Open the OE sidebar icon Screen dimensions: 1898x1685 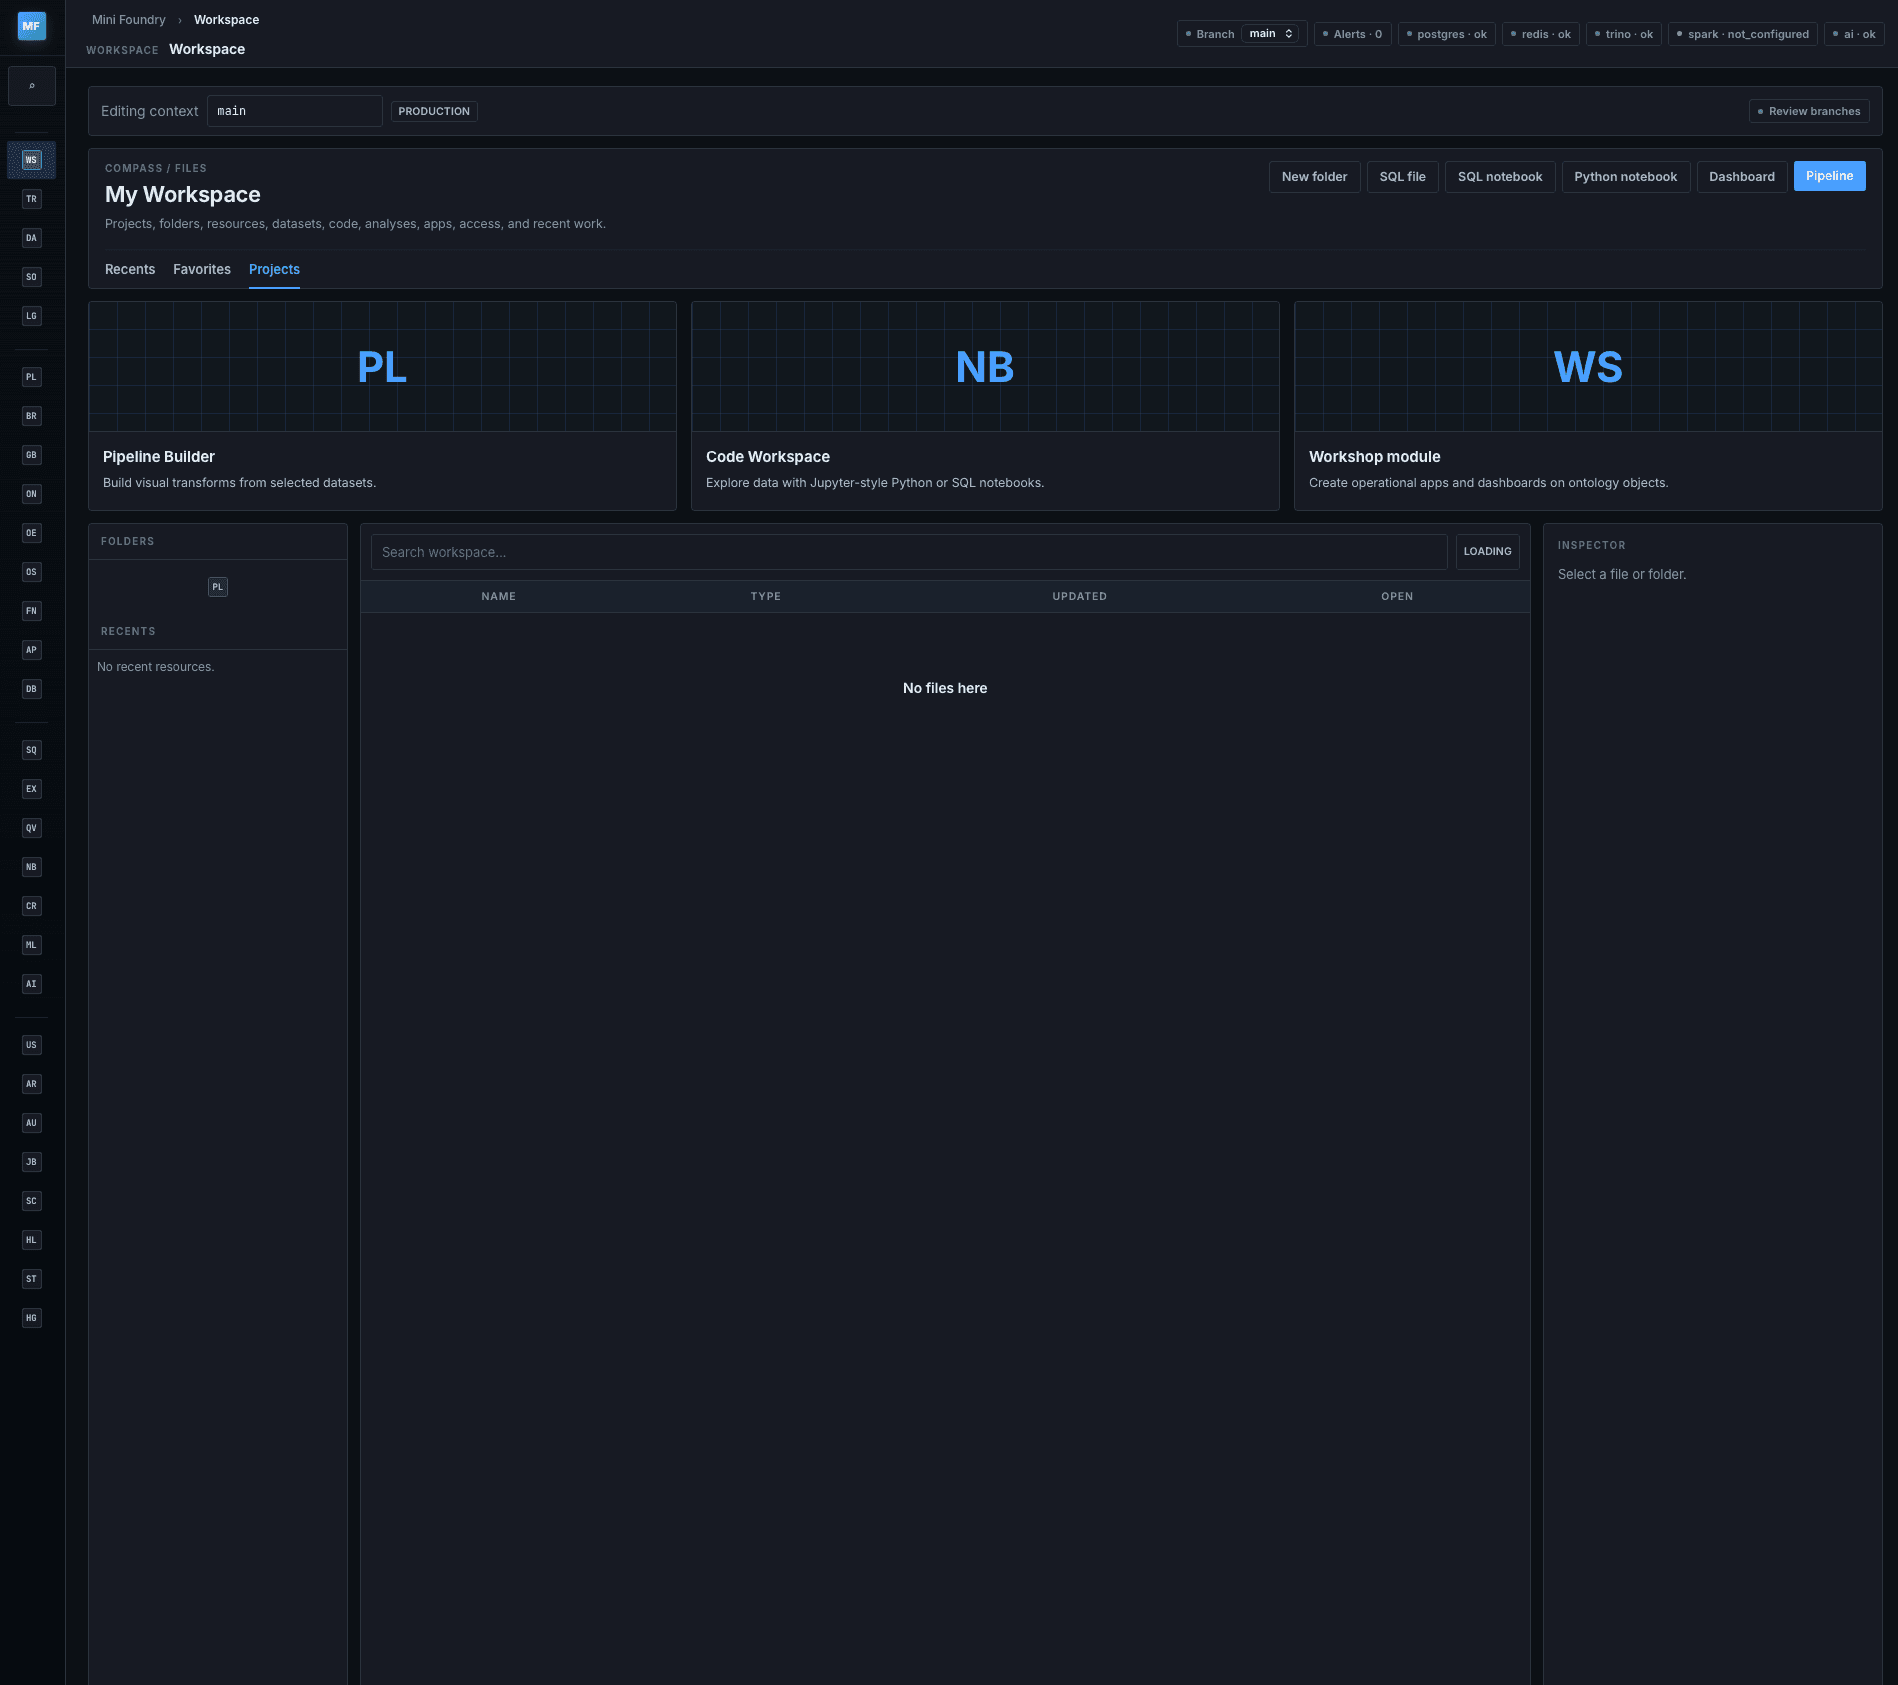coord(31,533)
